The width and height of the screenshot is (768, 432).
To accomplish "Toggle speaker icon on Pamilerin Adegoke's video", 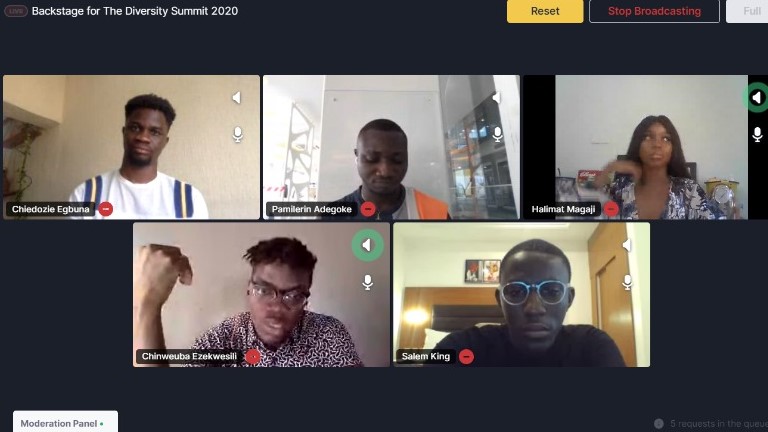I will click(497, 97).
